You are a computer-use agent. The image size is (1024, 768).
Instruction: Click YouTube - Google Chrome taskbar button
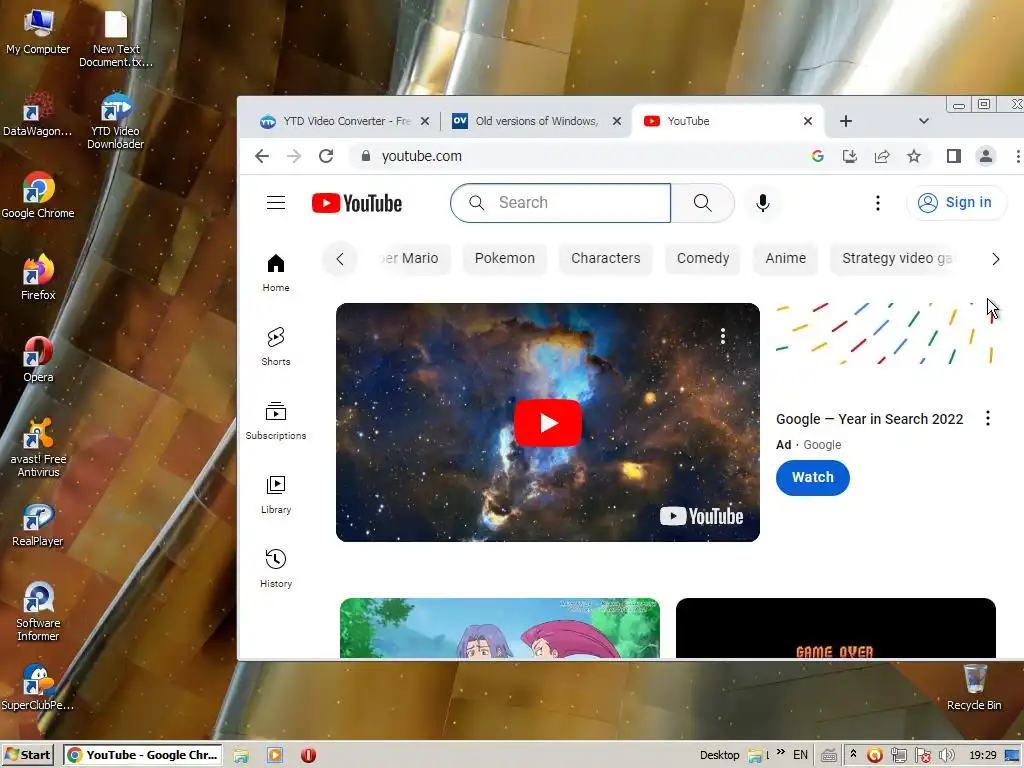[x=143, y=755]
